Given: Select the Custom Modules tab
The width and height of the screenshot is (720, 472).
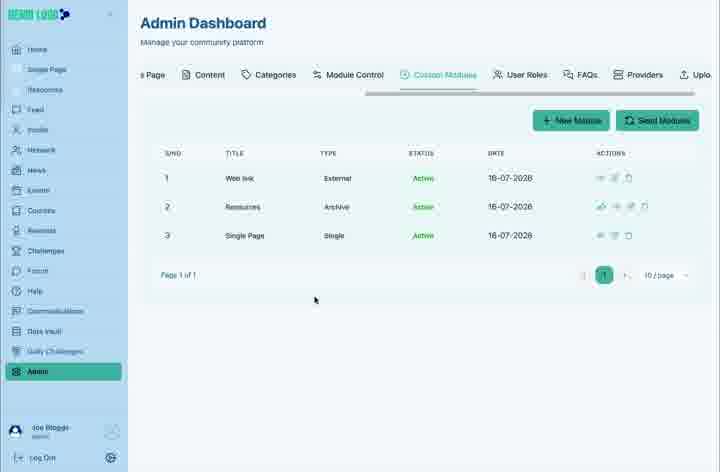Looking at the screenshot, I should point(439,75).
